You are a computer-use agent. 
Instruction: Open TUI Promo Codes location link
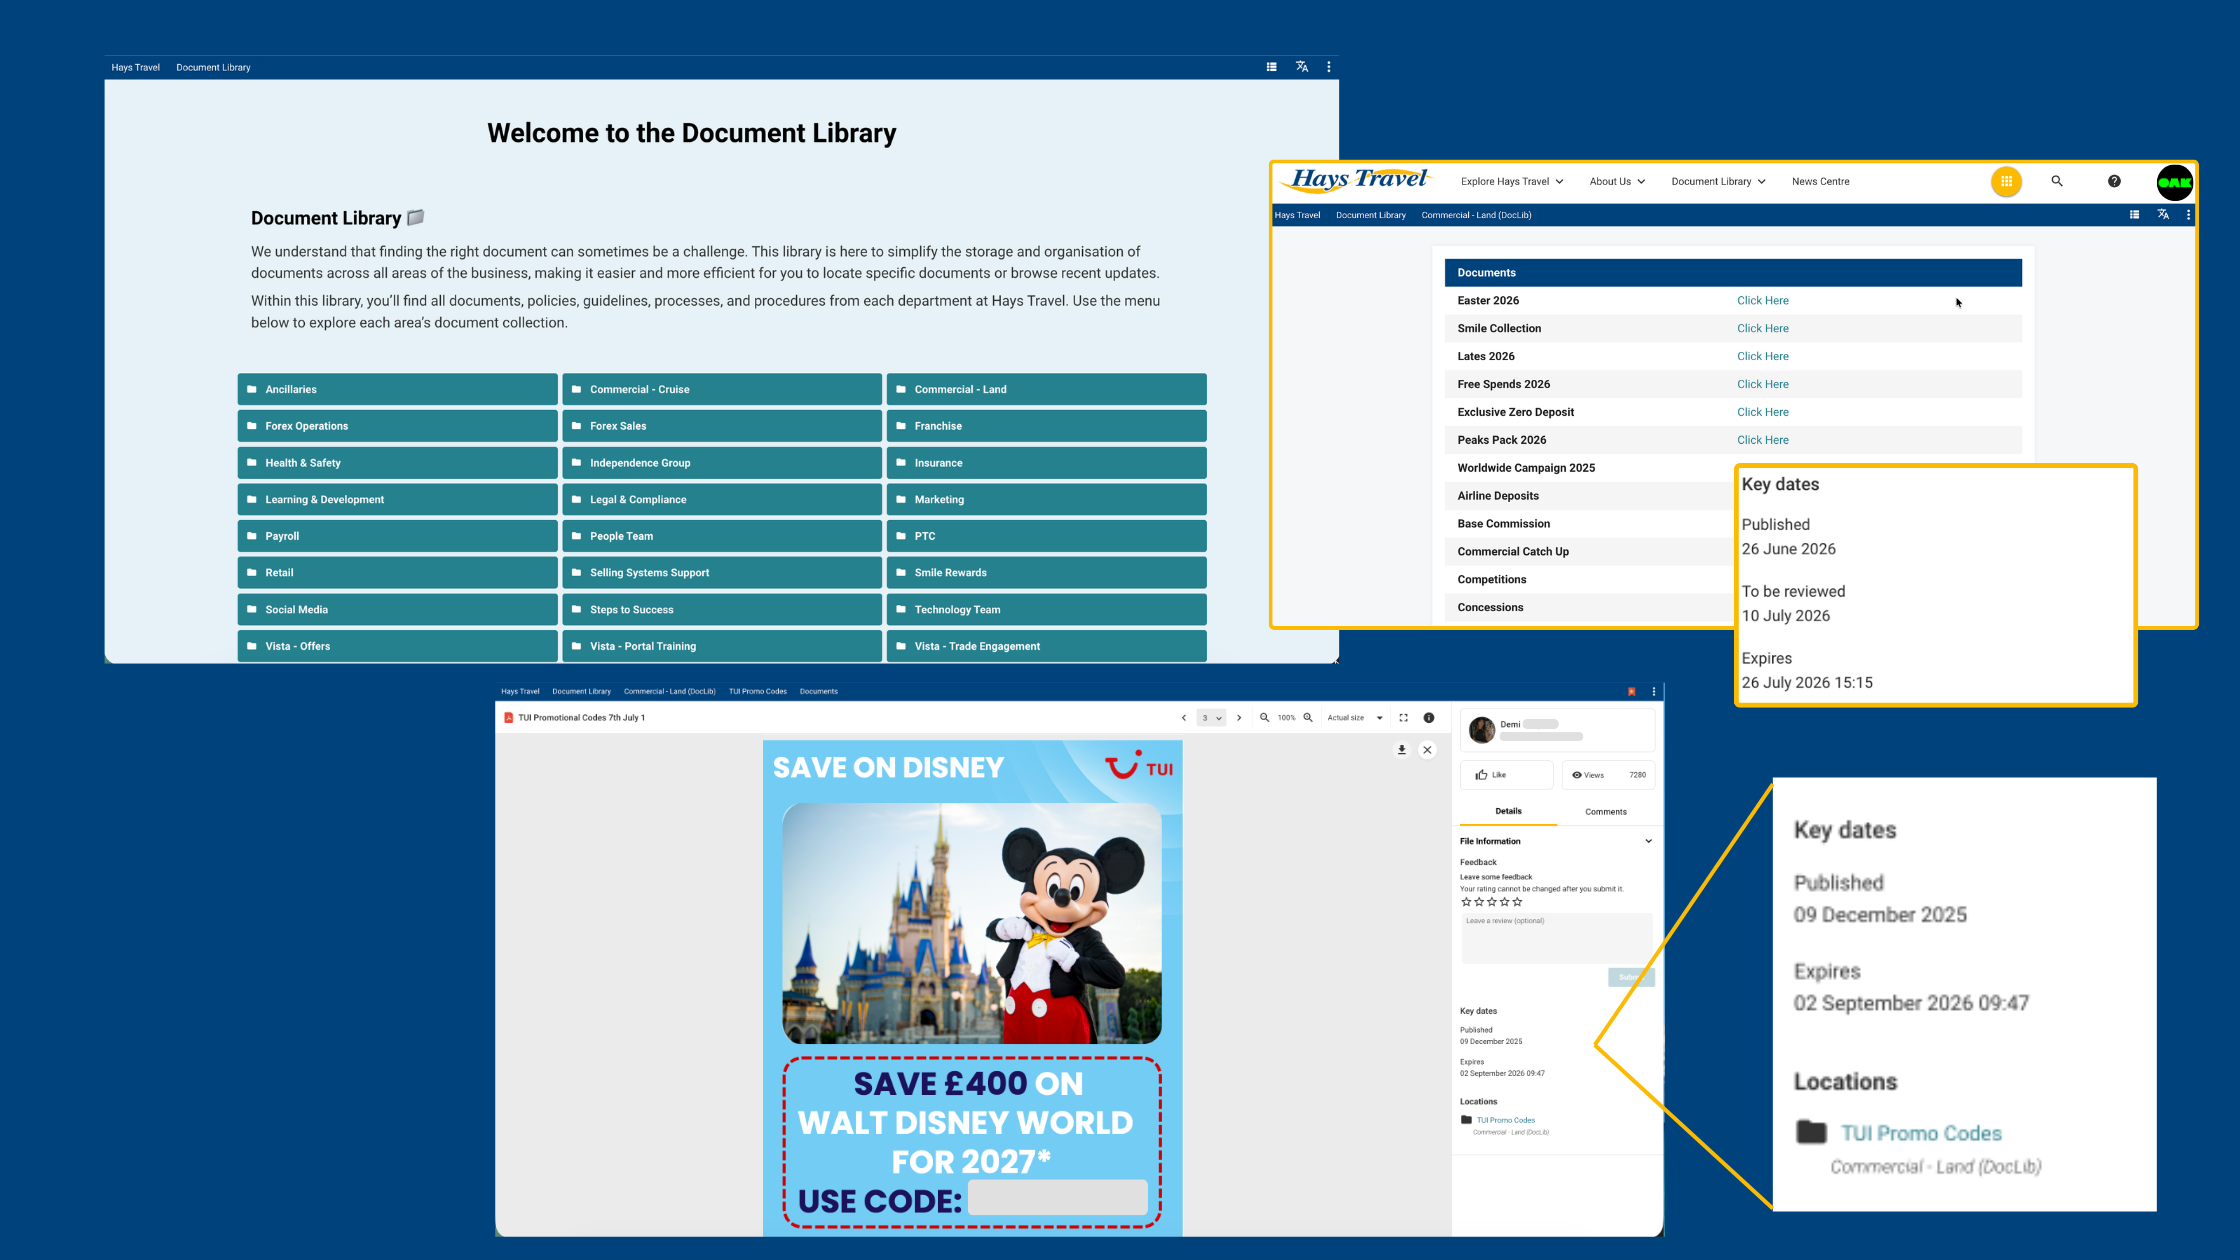pos(1505,1120)
